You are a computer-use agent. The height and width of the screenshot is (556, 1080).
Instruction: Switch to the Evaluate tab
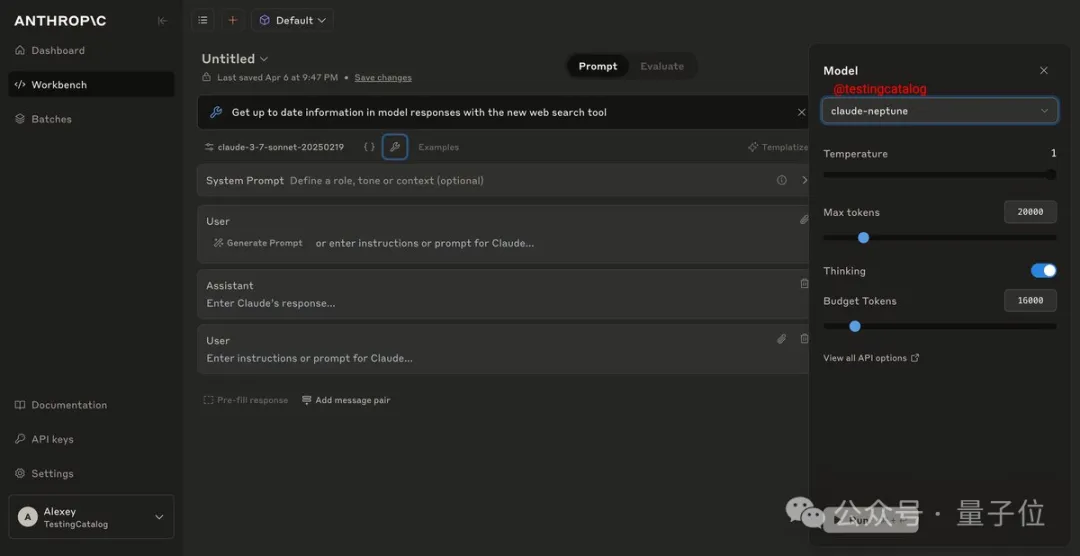[662, 67]
